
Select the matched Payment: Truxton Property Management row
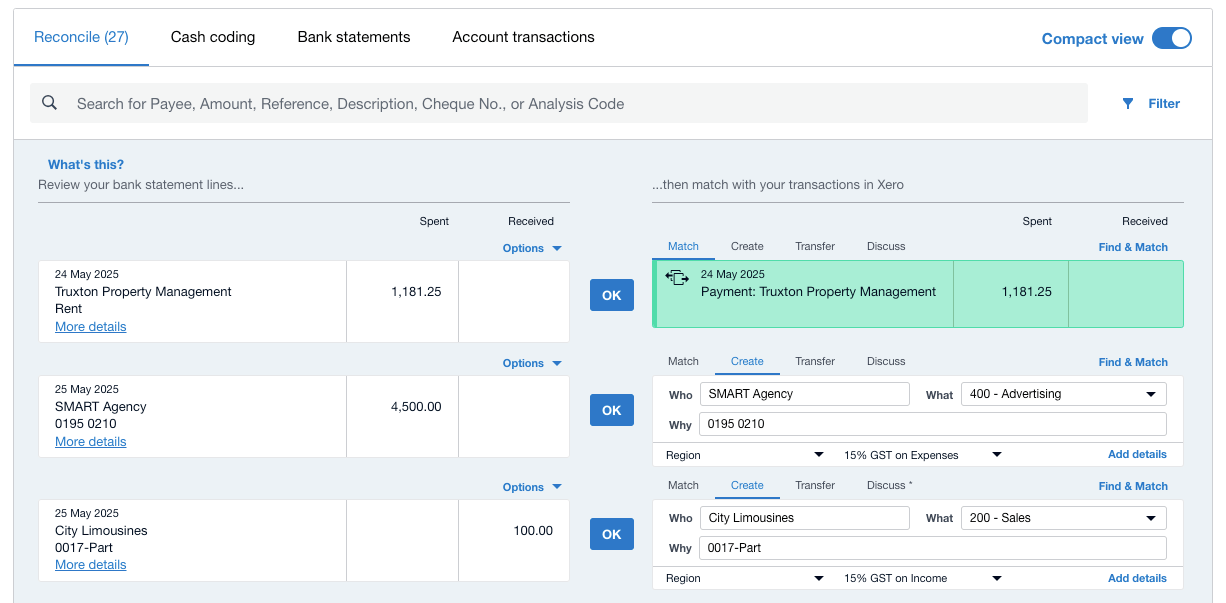pyautogui.click(x=918, y=294)
